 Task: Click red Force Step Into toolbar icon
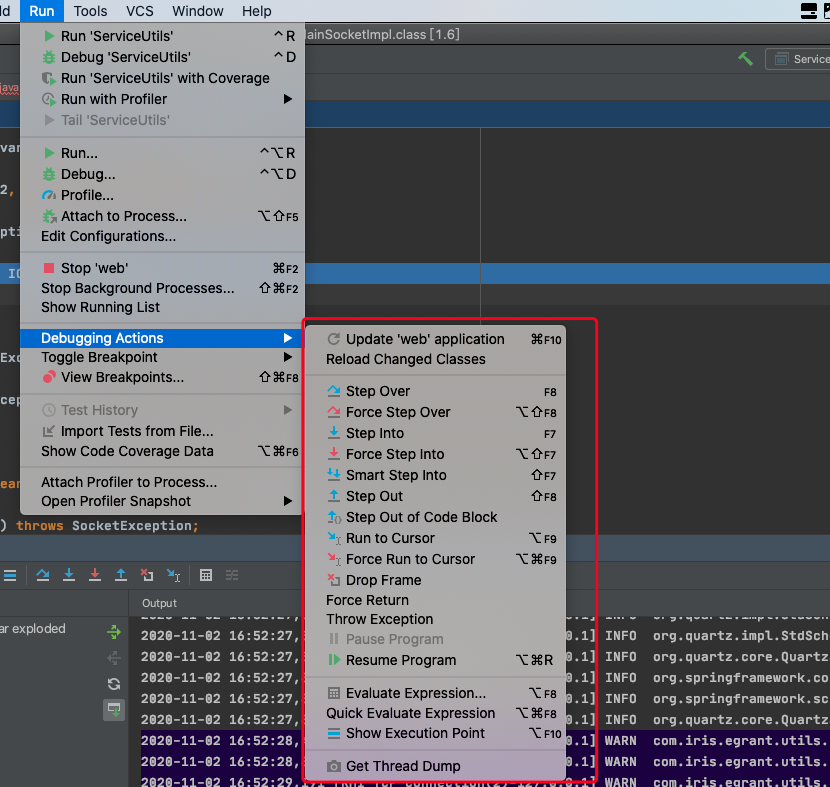[x=95, y=575]
